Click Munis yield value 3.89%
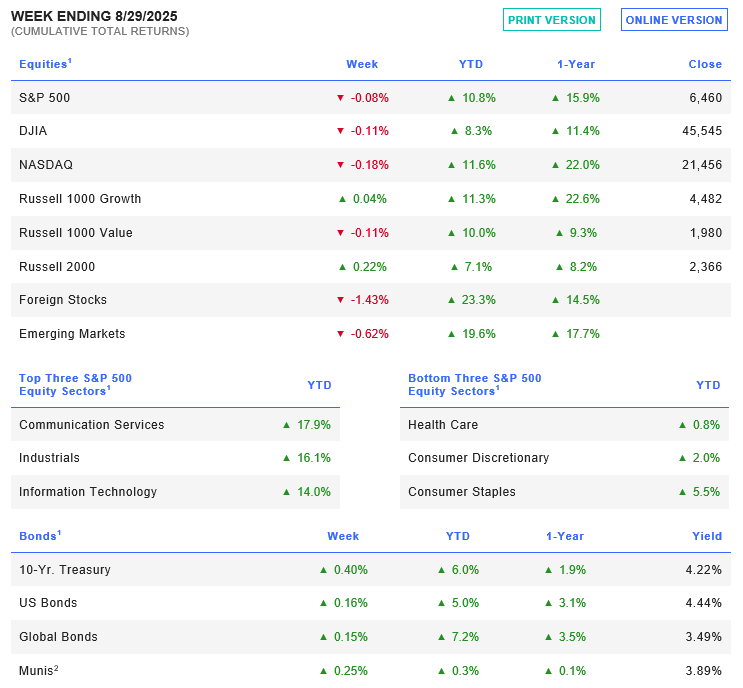 [704, 671]
